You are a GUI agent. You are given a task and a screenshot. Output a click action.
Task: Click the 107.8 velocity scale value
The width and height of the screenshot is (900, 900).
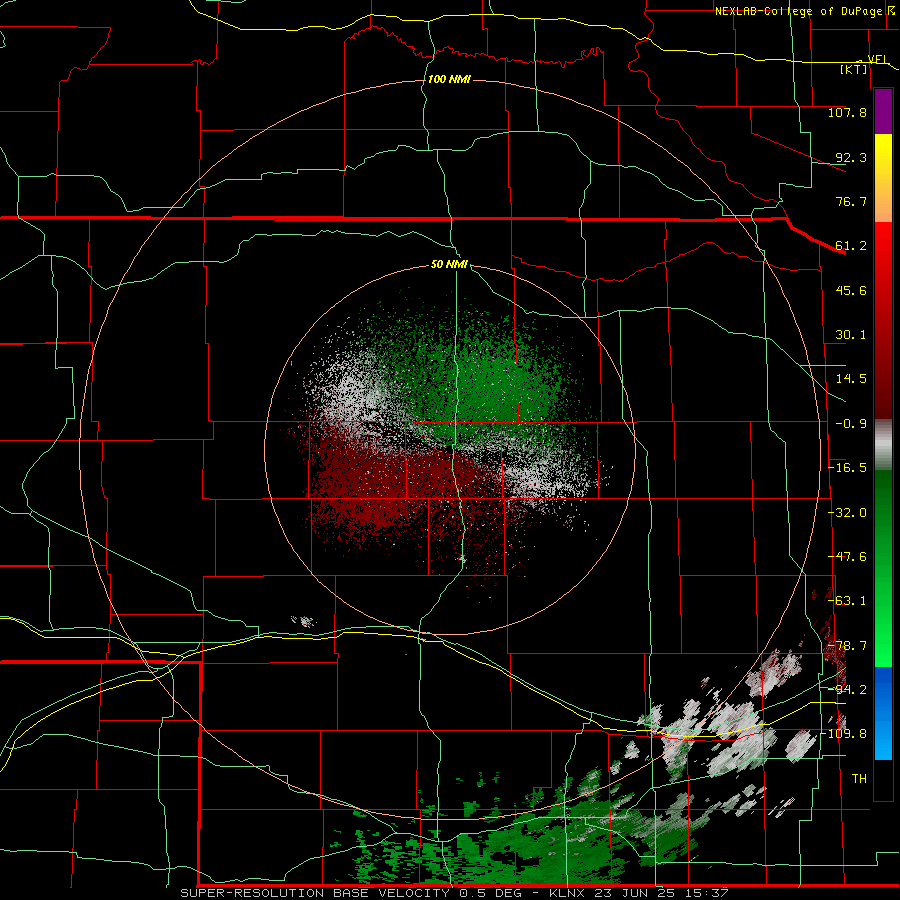coord(847,112)
